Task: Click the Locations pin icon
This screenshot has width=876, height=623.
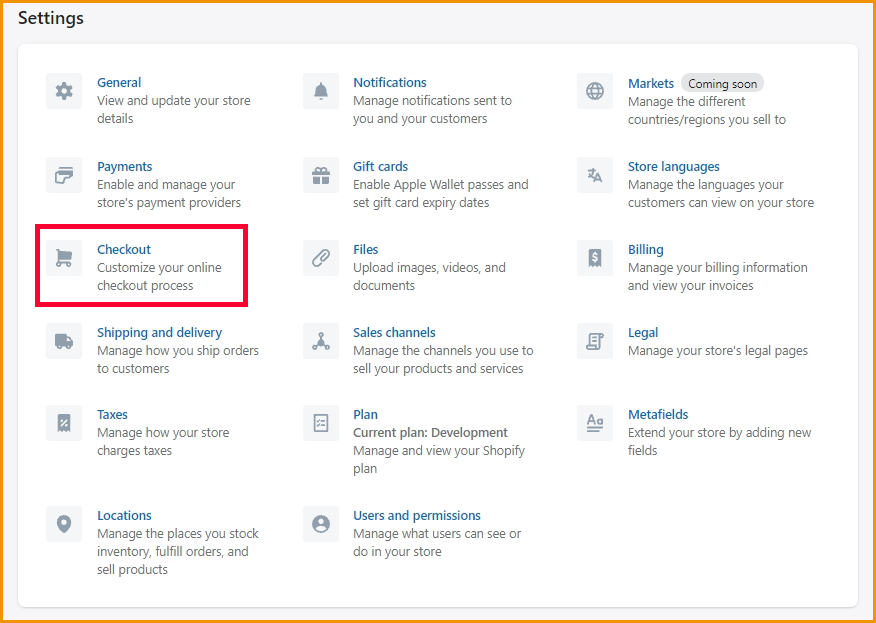Action: (64, 524)
